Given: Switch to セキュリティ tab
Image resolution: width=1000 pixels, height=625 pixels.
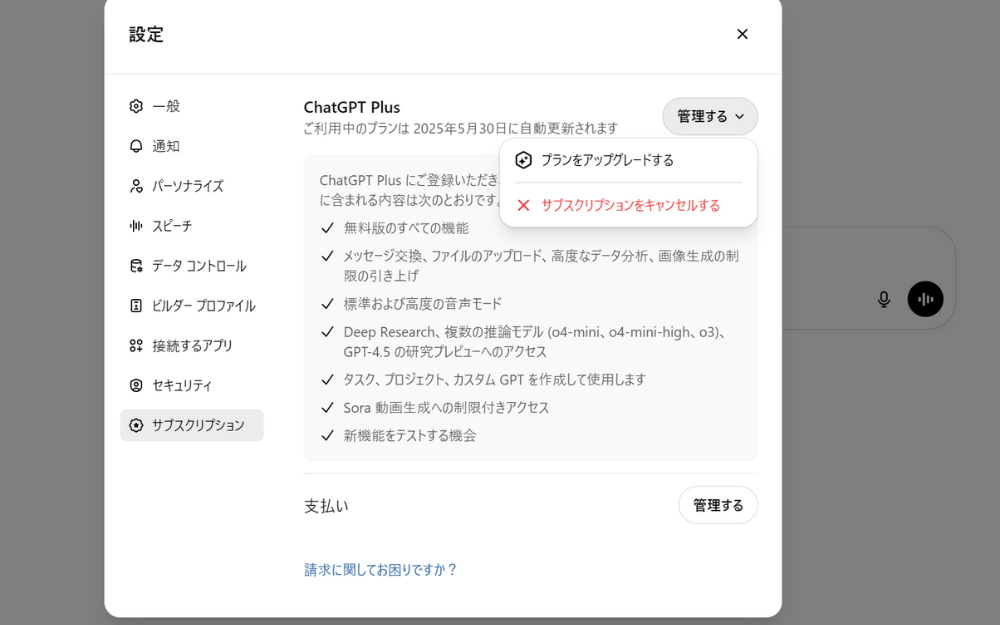Looking at the screenshot, I should point(192,385).
